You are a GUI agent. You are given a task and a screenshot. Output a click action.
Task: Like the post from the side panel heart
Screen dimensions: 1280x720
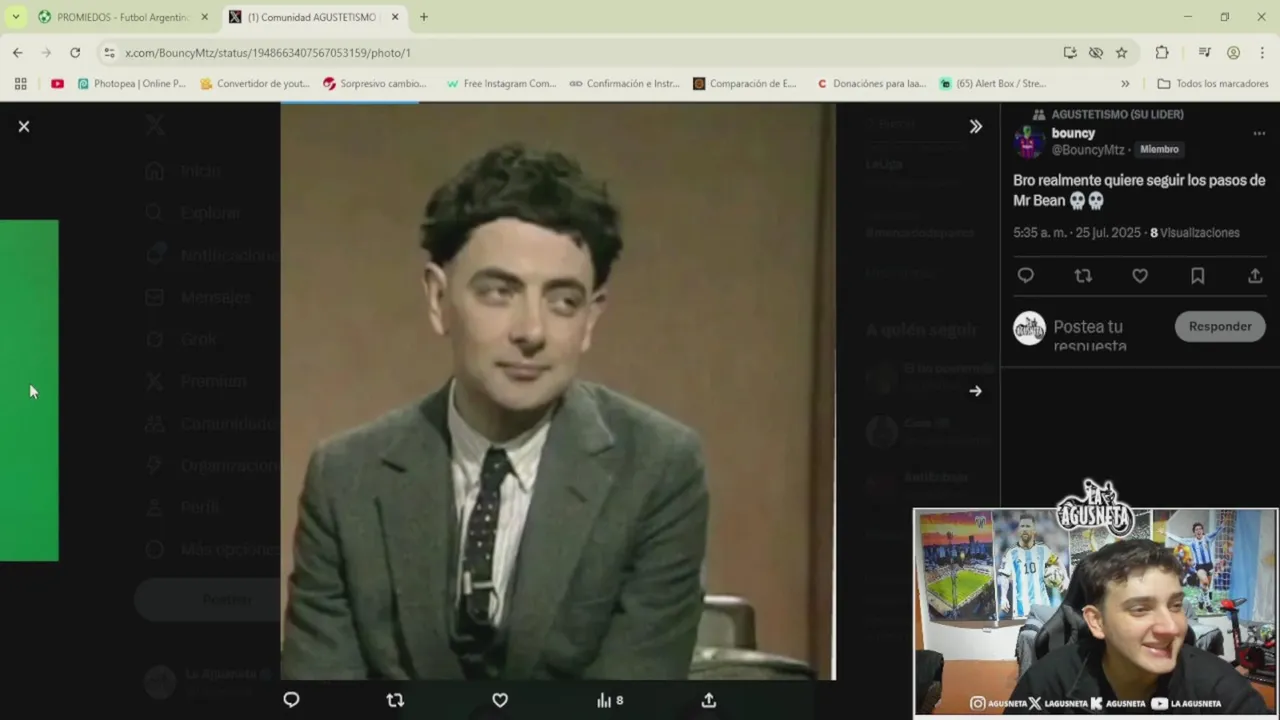1140,276
